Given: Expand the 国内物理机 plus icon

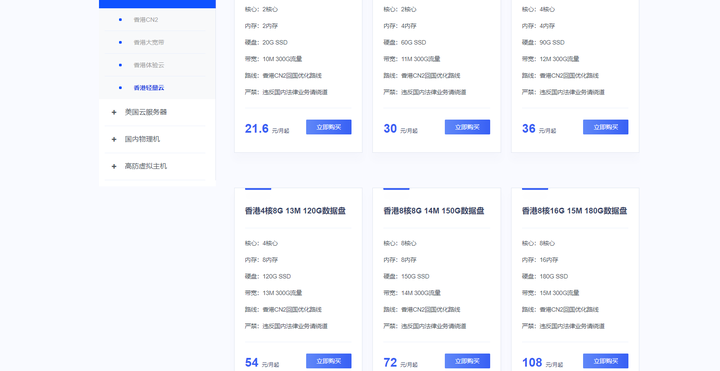Looking at the screenshot, I should click(x=114, y=139).
